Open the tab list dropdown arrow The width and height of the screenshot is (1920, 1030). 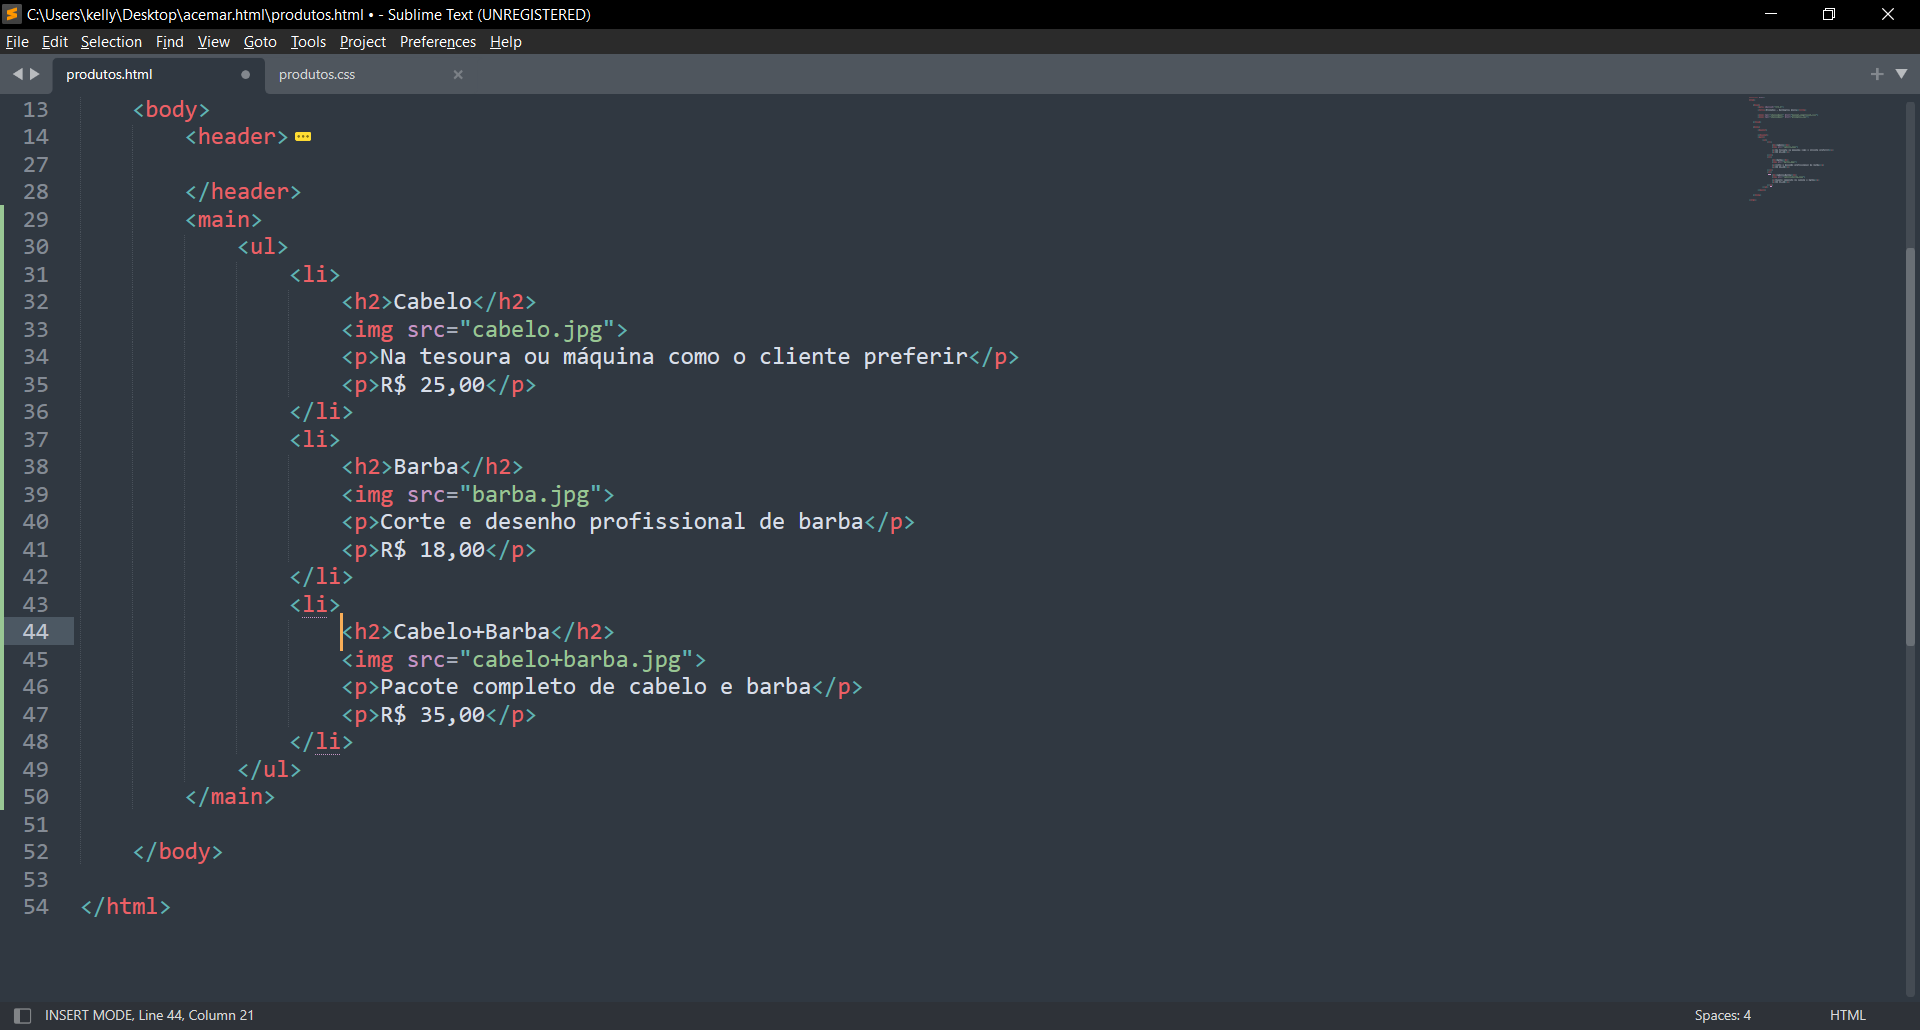pos(1901,74)
